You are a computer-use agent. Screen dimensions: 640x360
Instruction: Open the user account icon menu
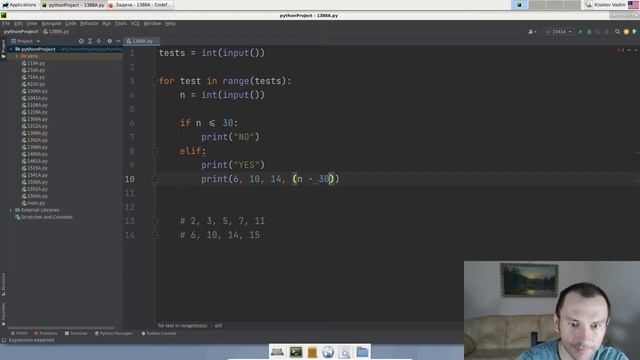532,32
